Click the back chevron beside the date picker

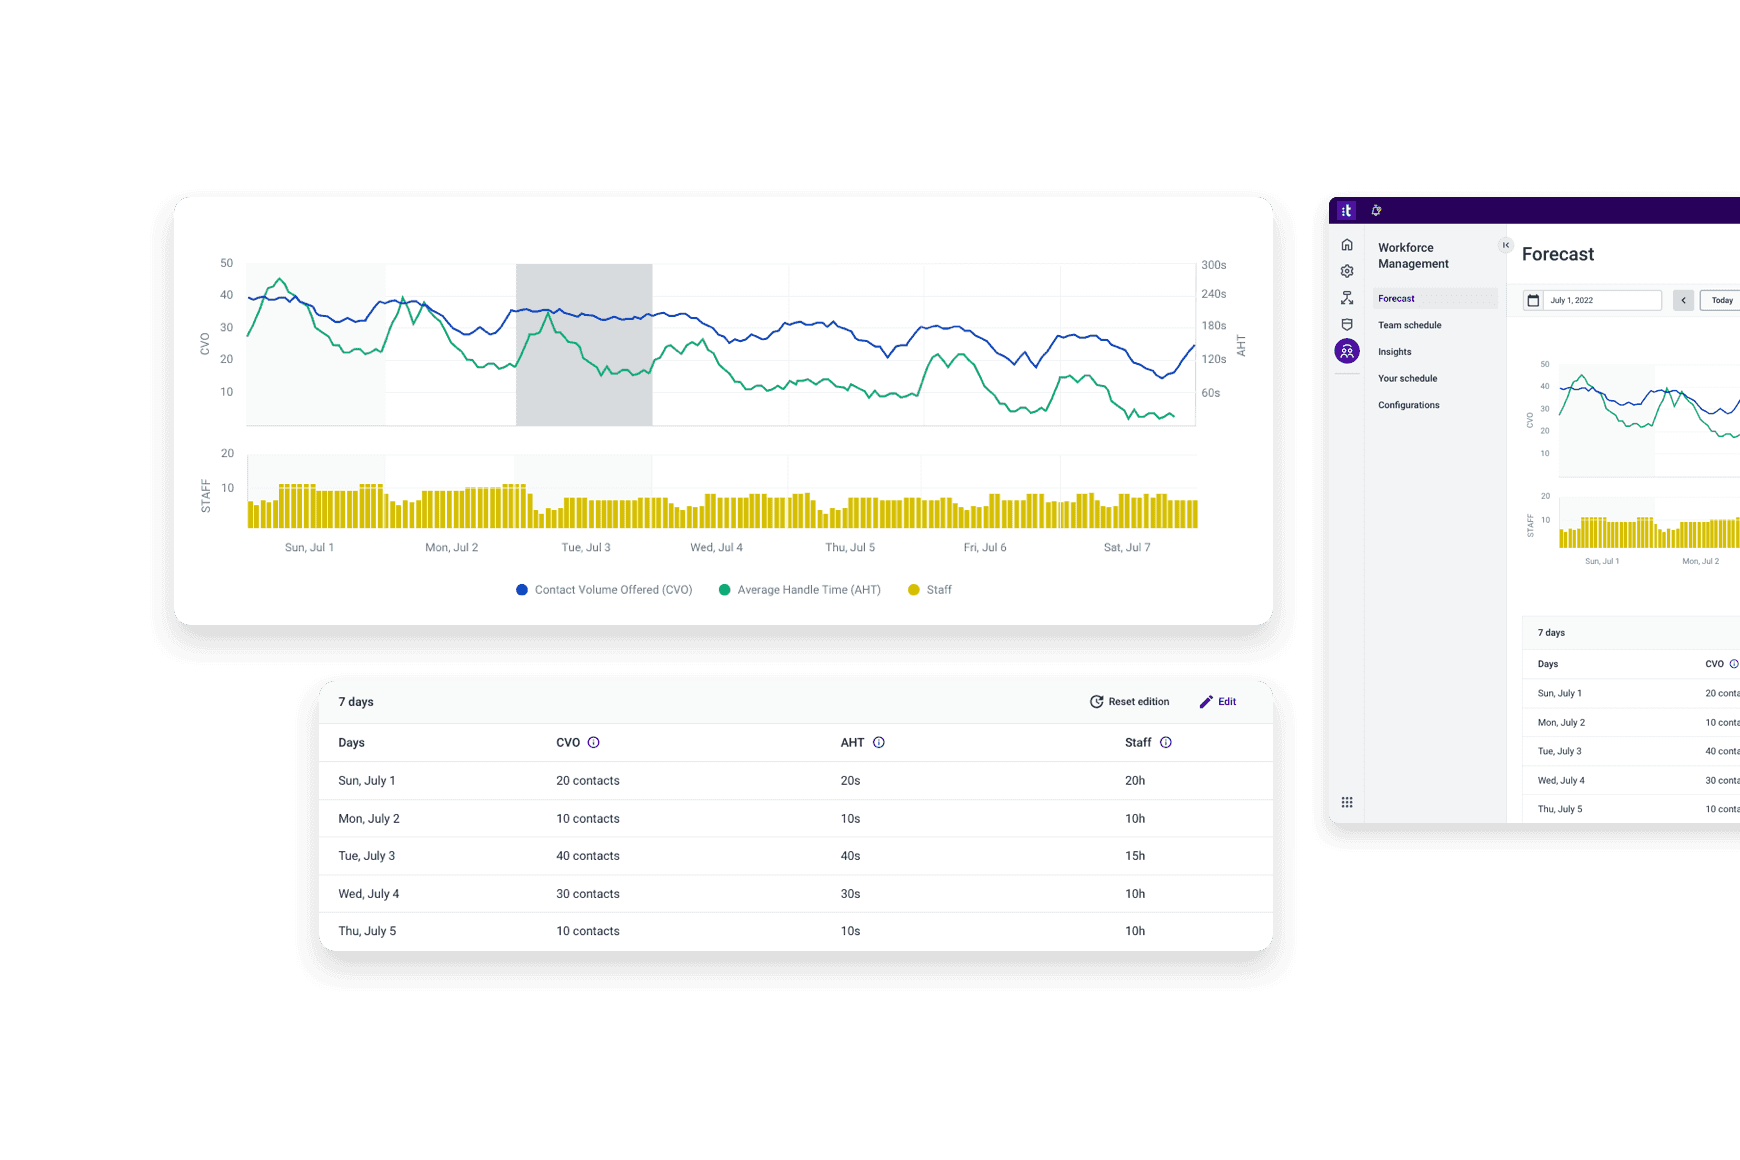pyautogui.click(x=1683, y=300)
